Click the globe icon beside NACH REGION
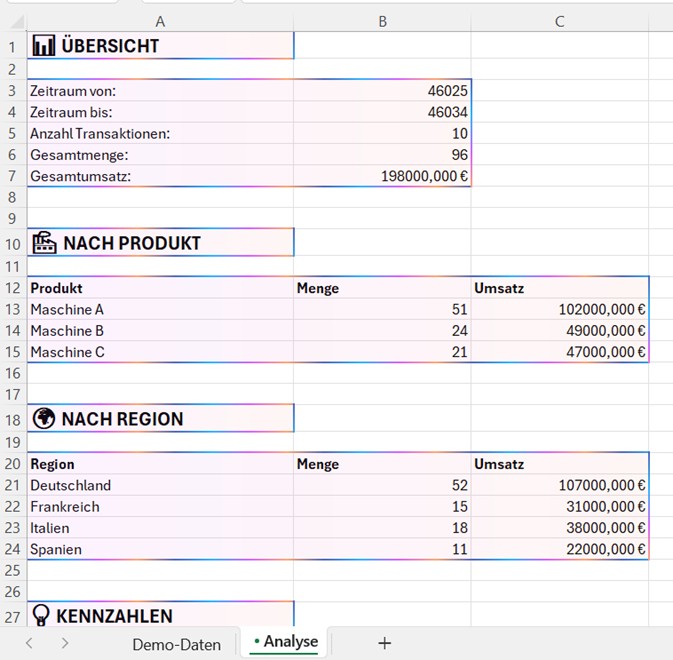The height and width of the screenshot is (660, 673). (x=43, y=418)
